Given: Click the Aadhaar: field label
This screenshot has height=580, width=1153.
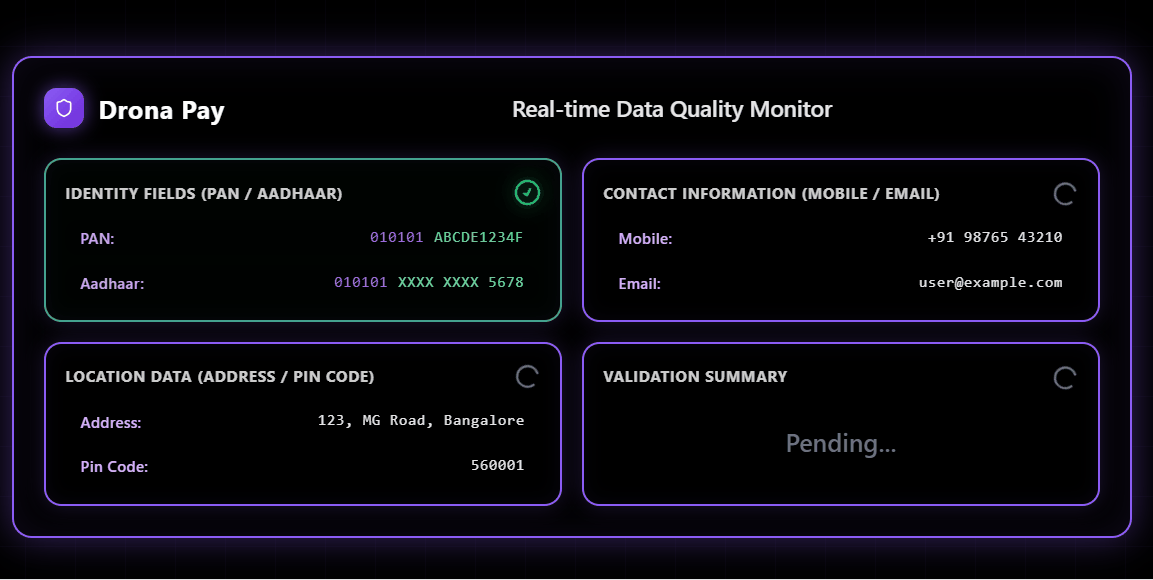Looking at the screenshot, I should (112, 284).
